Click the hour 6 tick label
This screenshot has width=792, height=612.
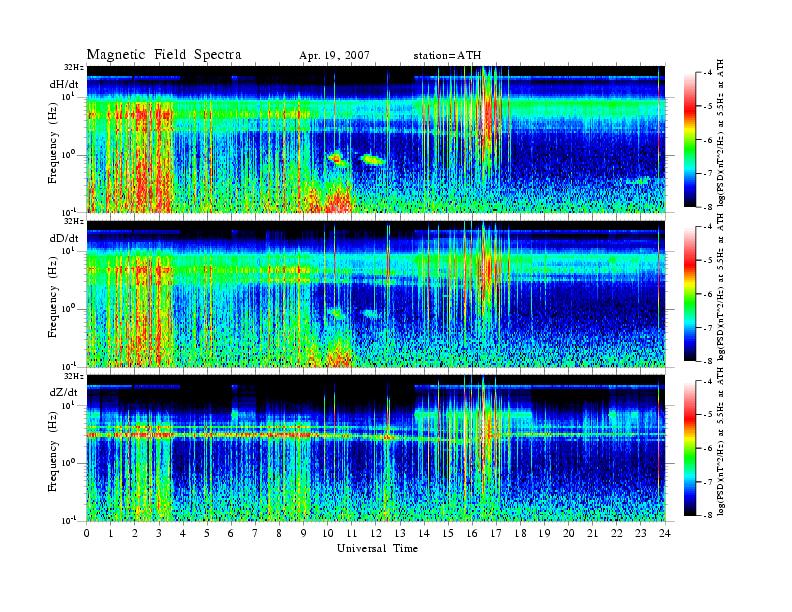point(231,533)
